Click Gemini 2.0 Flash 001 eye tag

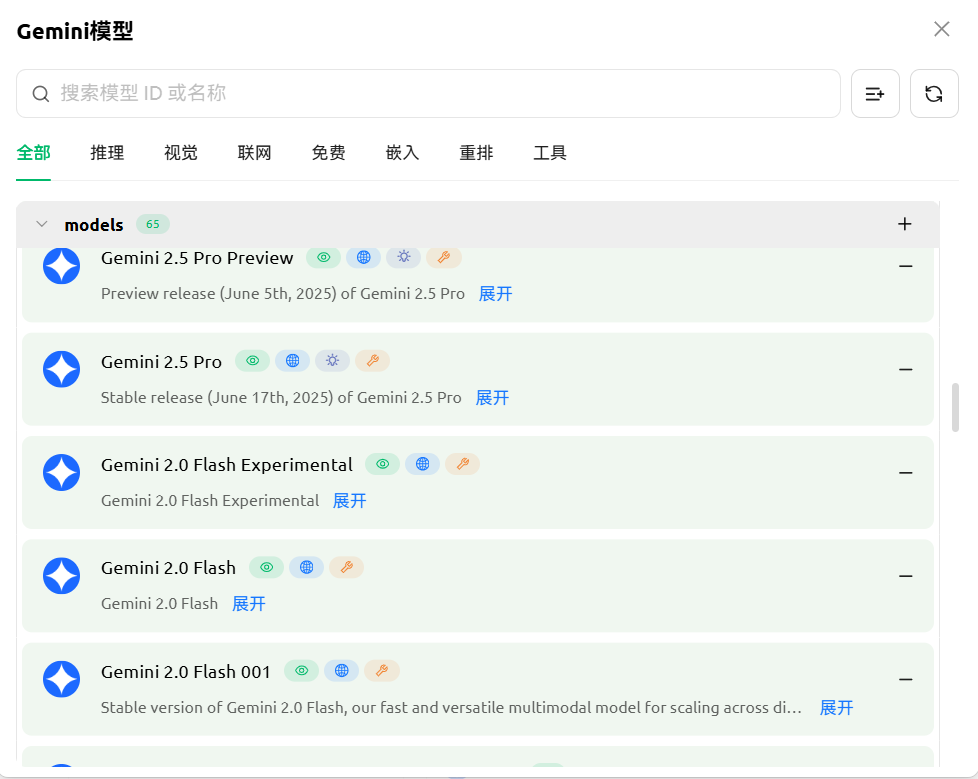coord(301,671)
